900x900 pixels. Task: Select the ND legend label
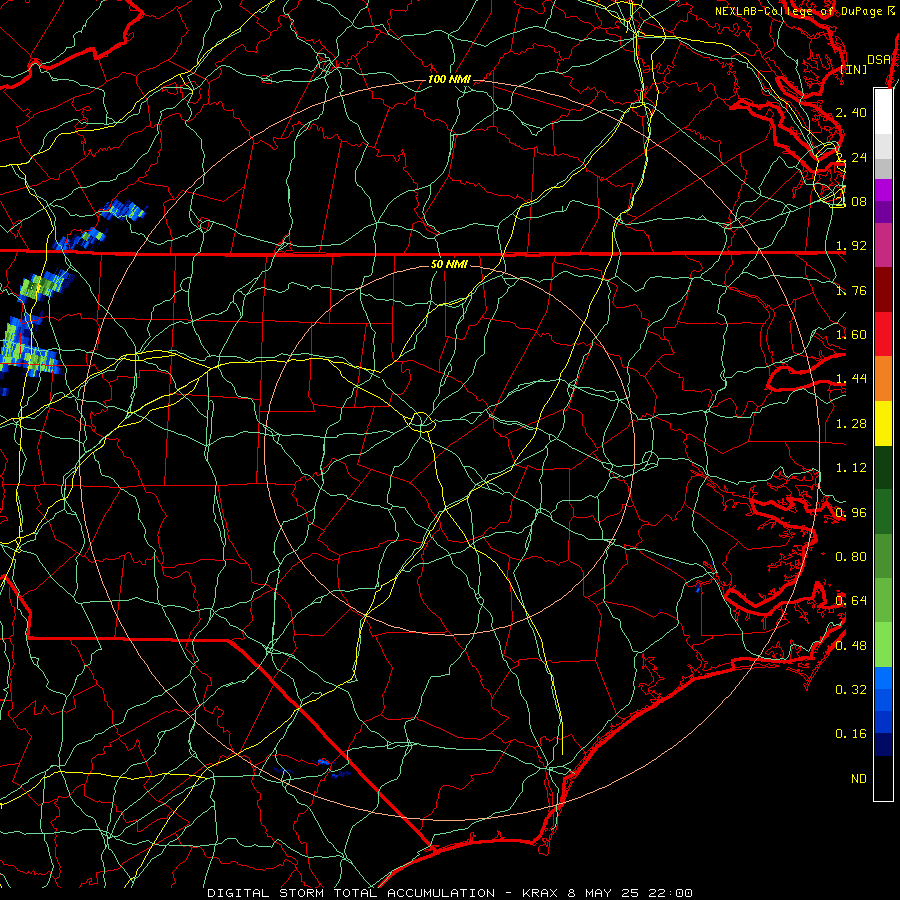pos(859,779)
